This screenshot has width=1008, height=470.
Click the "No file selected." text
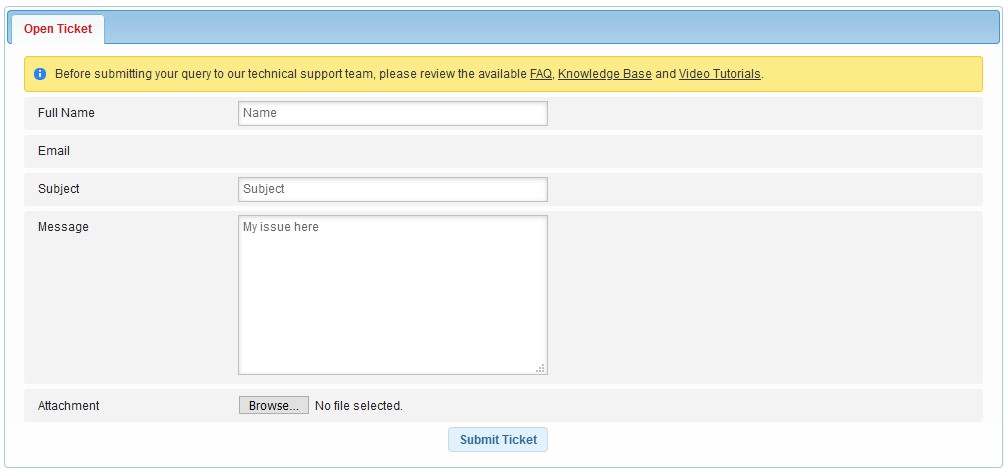(x=358, y=406)
